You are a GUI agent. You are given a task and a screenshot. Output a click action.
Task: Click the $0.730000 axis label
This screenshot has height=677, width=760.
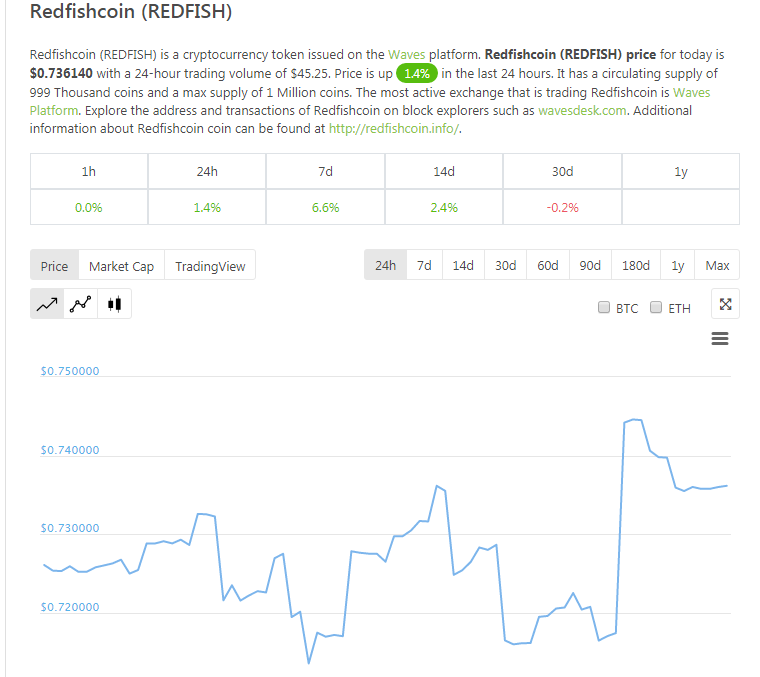pyautogui.click(x=70, y=528)
